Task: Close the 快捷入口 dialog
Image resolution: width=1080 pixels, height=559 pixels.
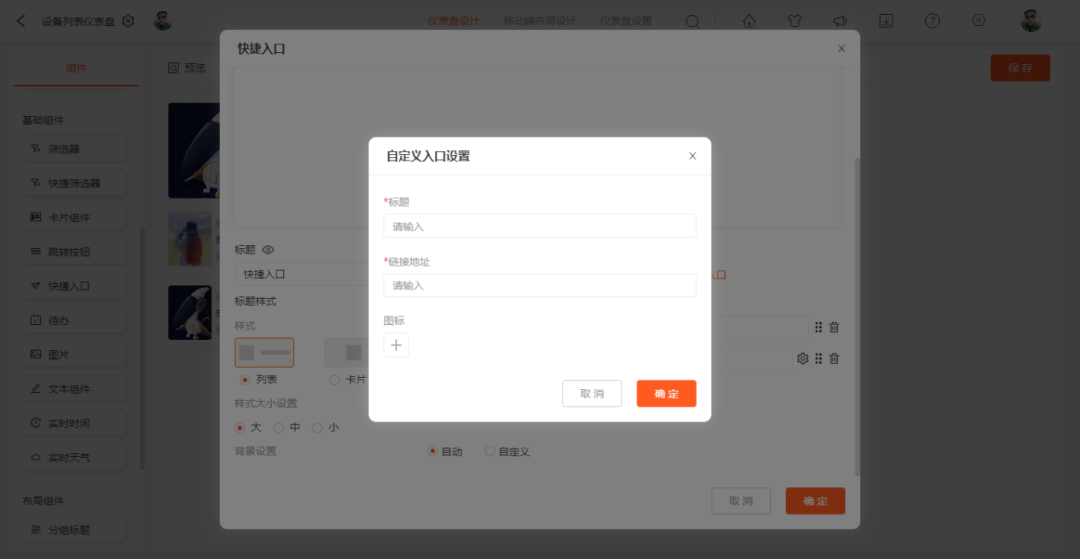Action: [841, 49]
